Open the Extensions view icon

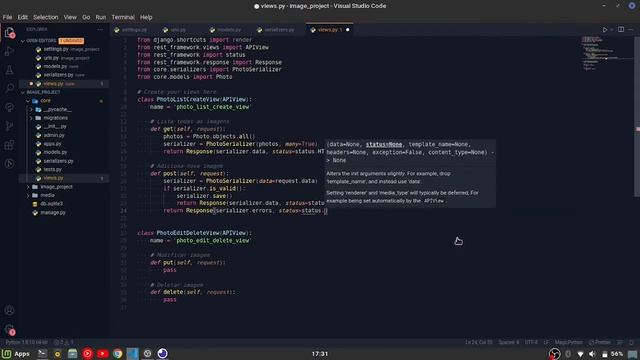click(9, 145)
